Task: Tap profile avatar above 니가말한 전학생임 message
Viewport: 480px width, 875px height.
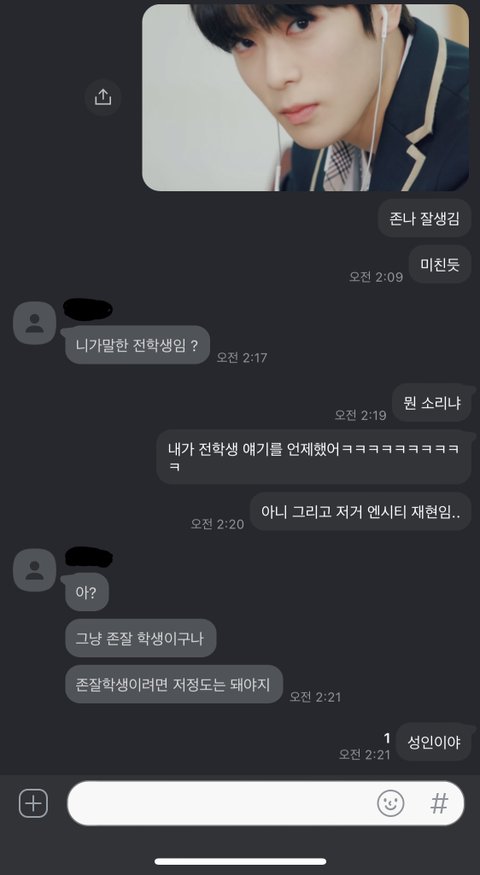Action: click(35, 323)
